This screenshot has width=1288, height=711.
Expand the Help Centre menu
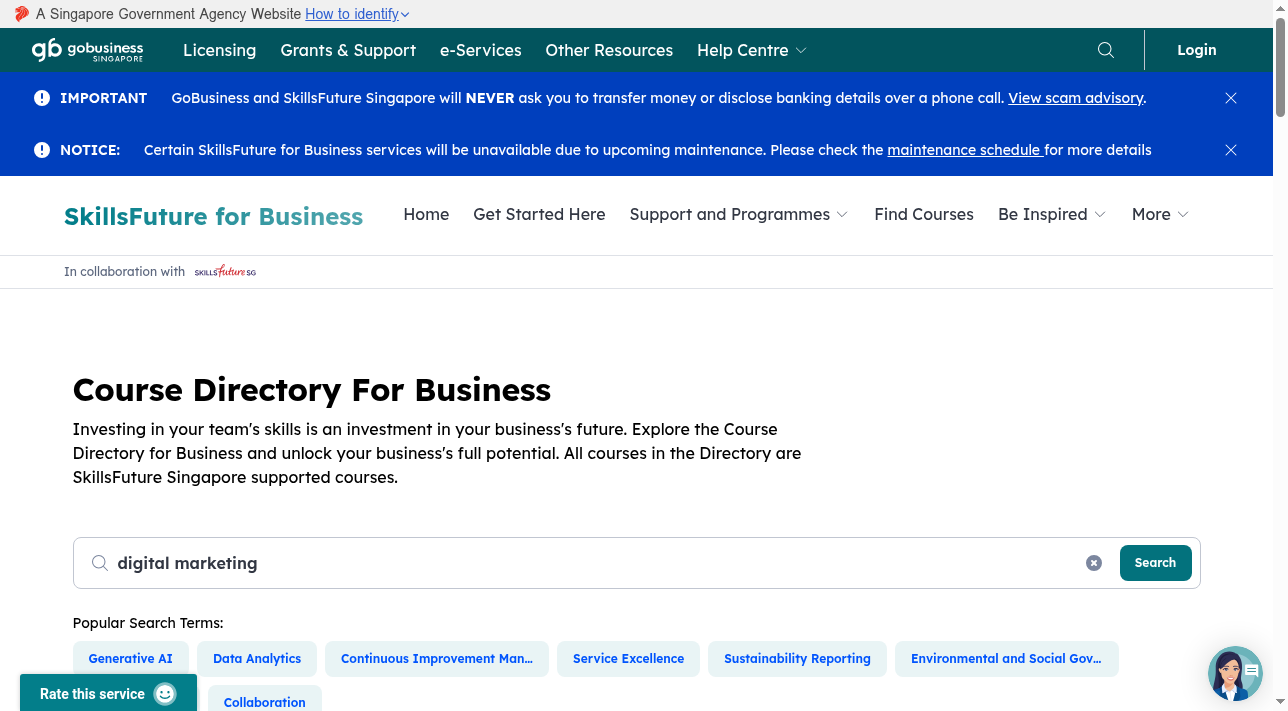pyautogui.click(x=752, y=50)
